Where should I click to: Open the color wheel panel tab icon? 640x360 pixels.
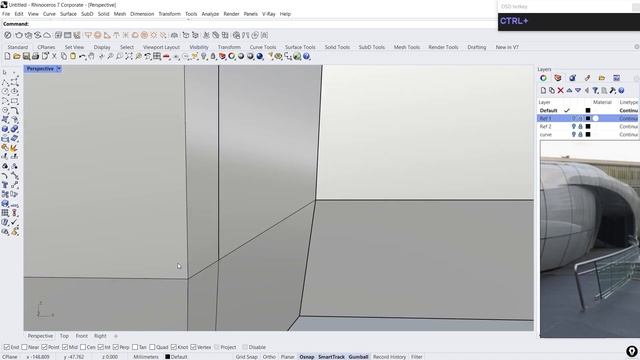coord(543,78)
